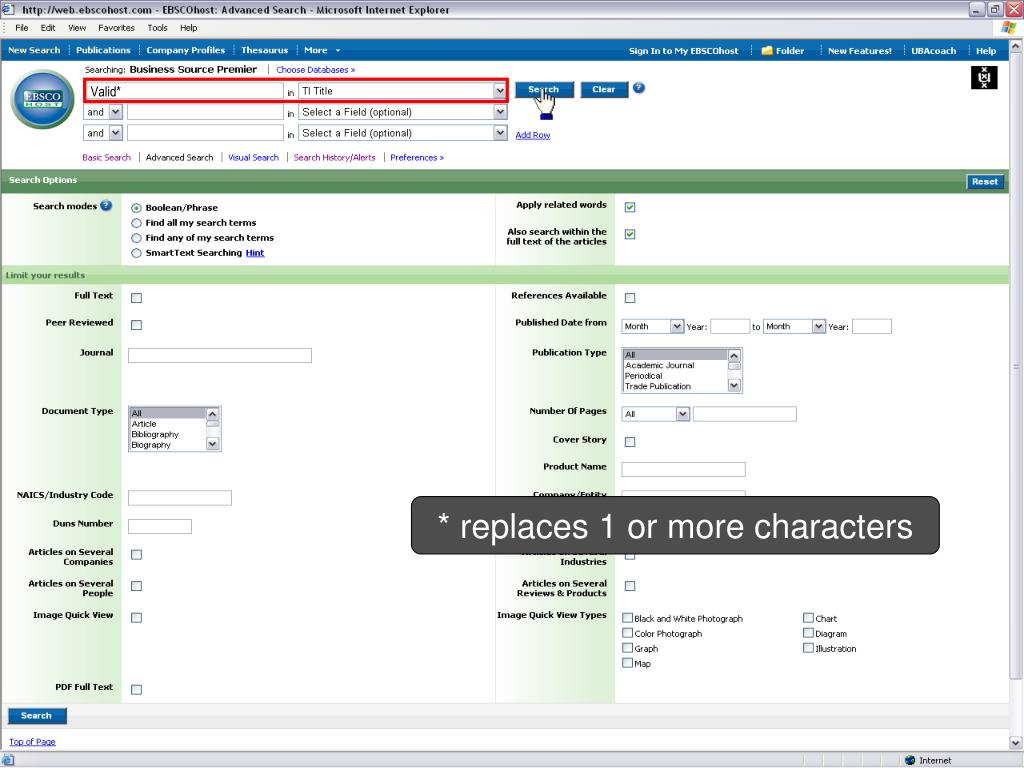Screen dimensions: 1024x768
Task: Click the EBSCOhost logo
Action: tap(43, 99)
